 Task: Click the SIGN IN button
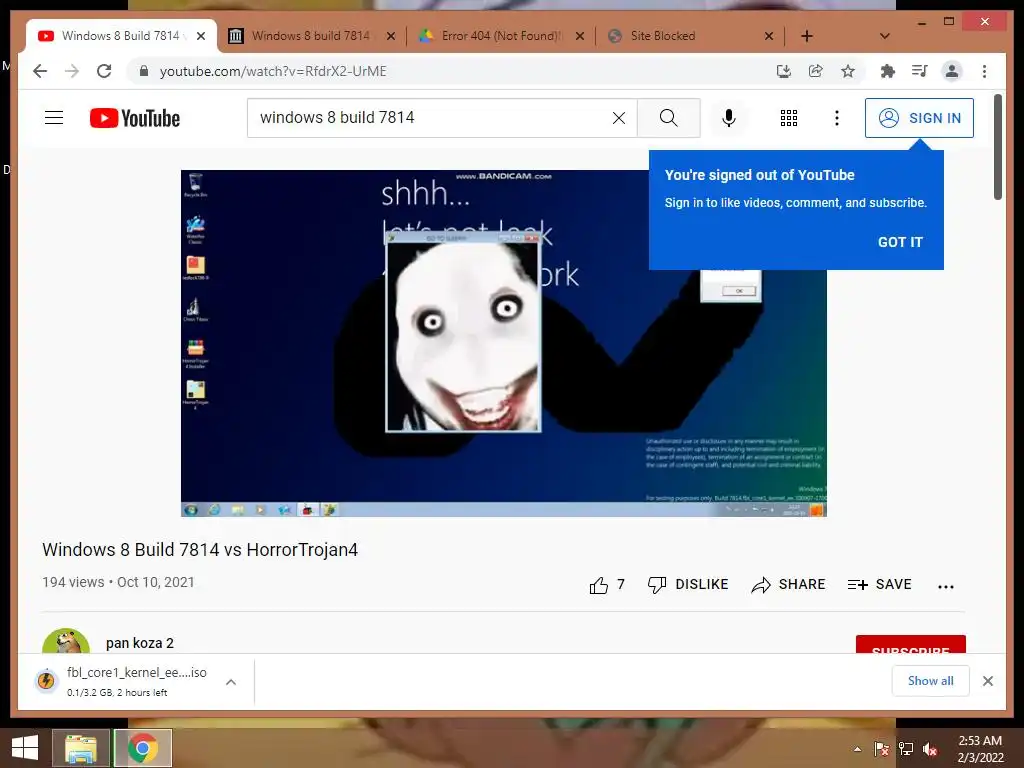(x=919, y=118)
